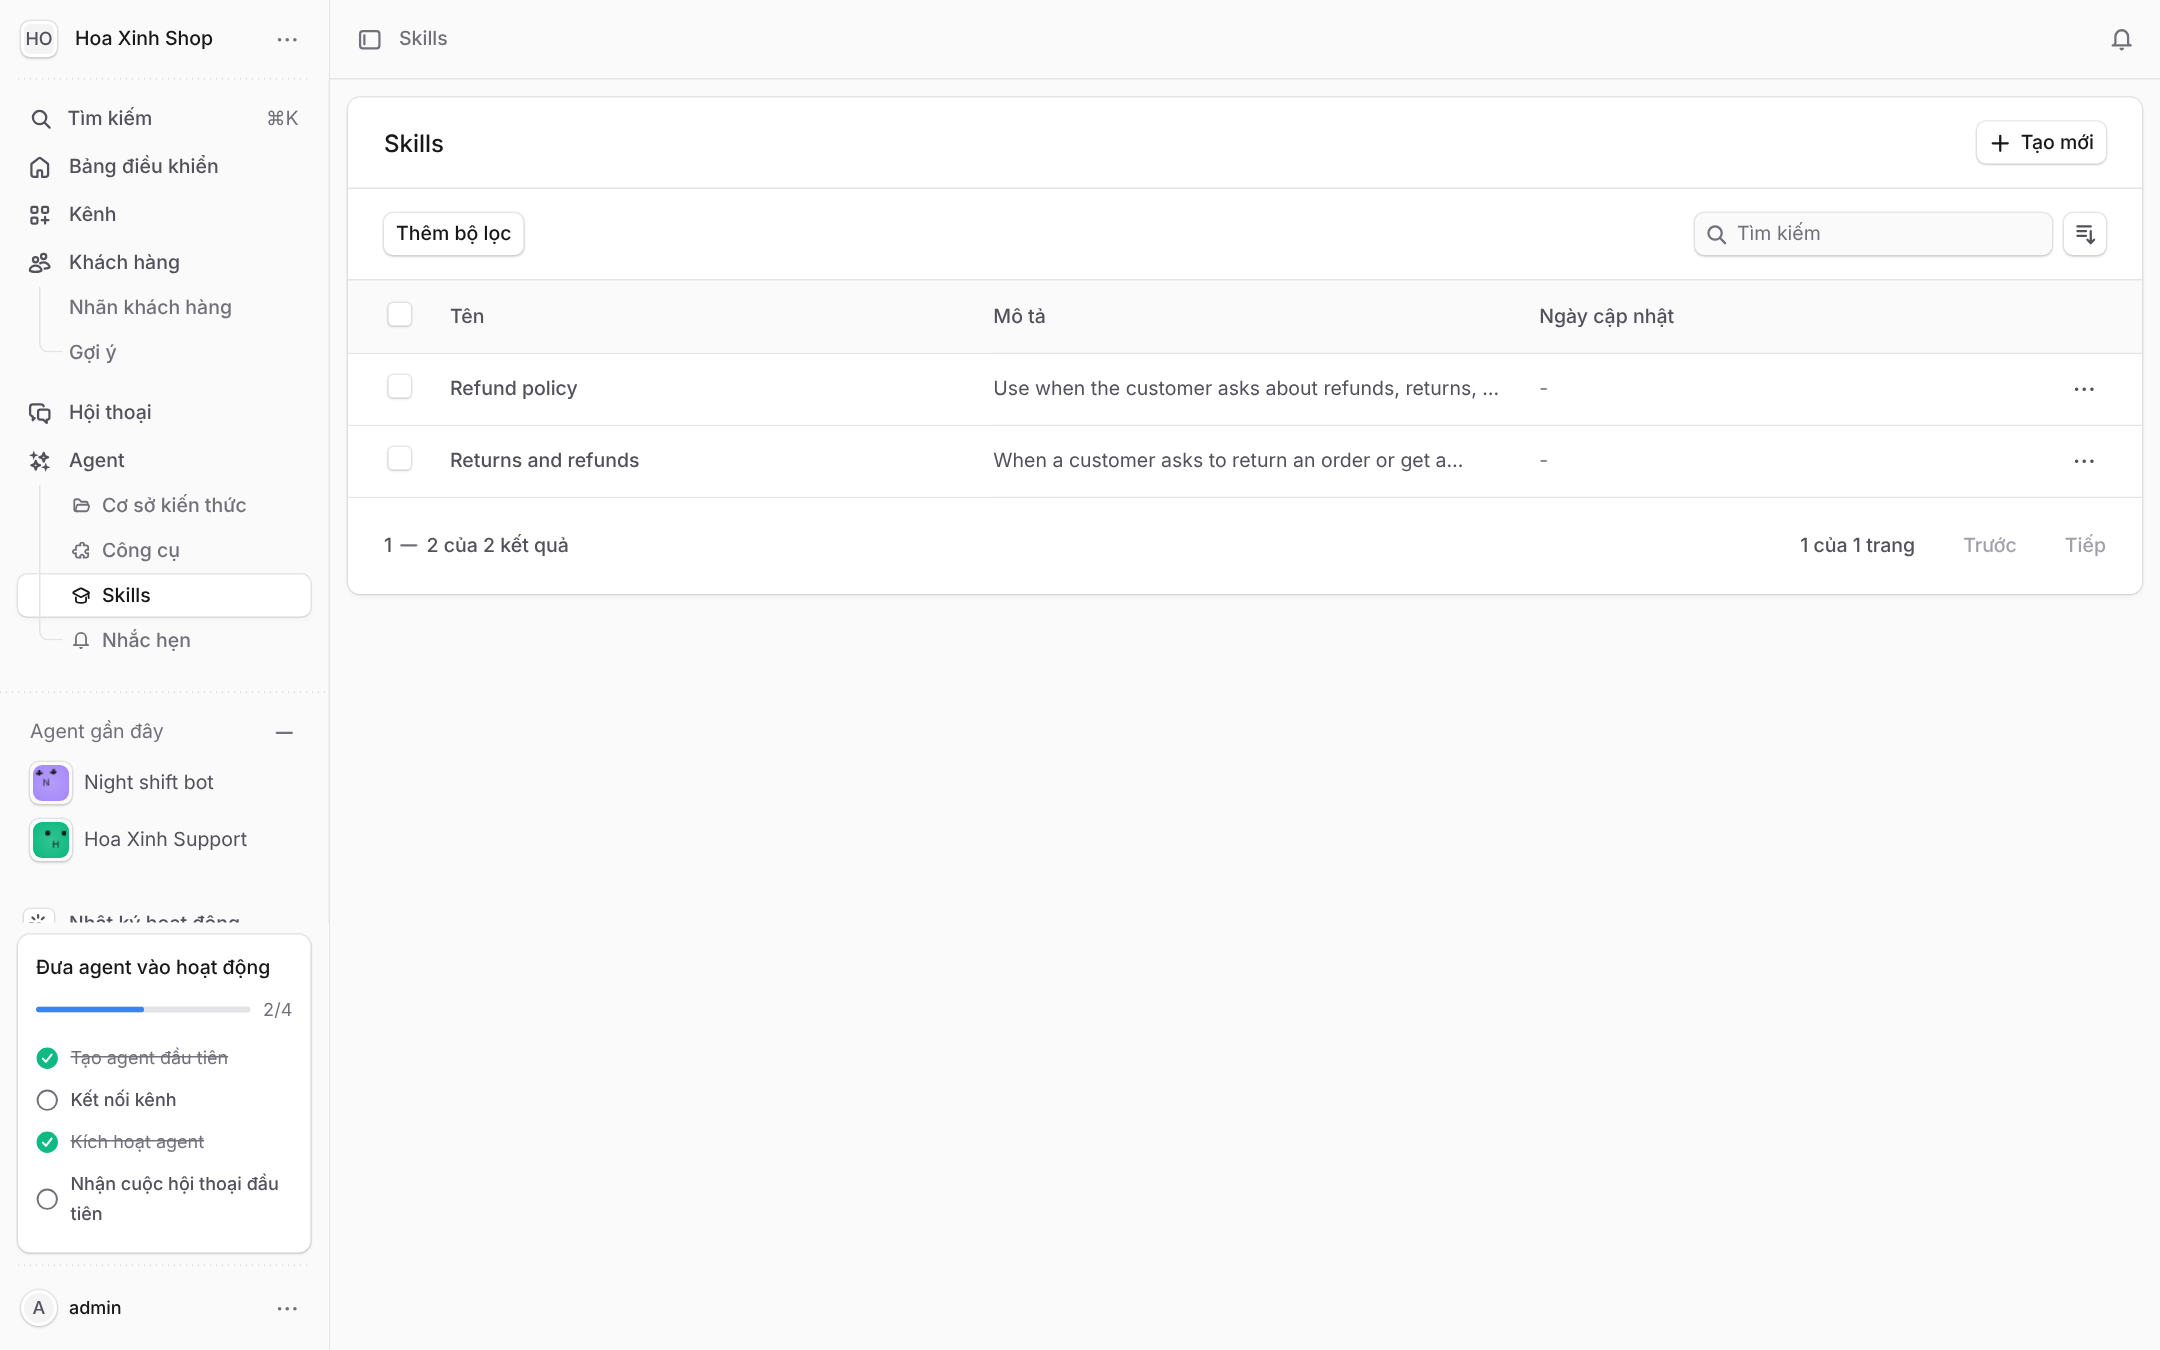Go to Nhãn khách hàng
Viewport: 2160px width, 1350px height.
tap(150, 308)
